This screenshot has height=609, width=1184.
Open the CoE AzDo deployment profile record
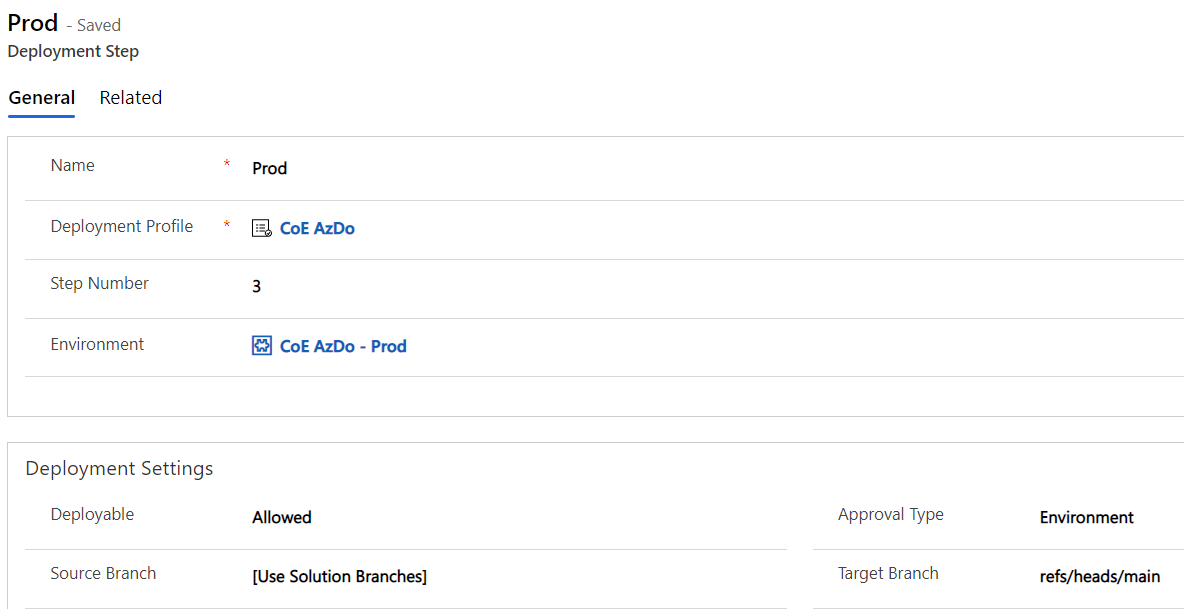click(x=317, y=228)
